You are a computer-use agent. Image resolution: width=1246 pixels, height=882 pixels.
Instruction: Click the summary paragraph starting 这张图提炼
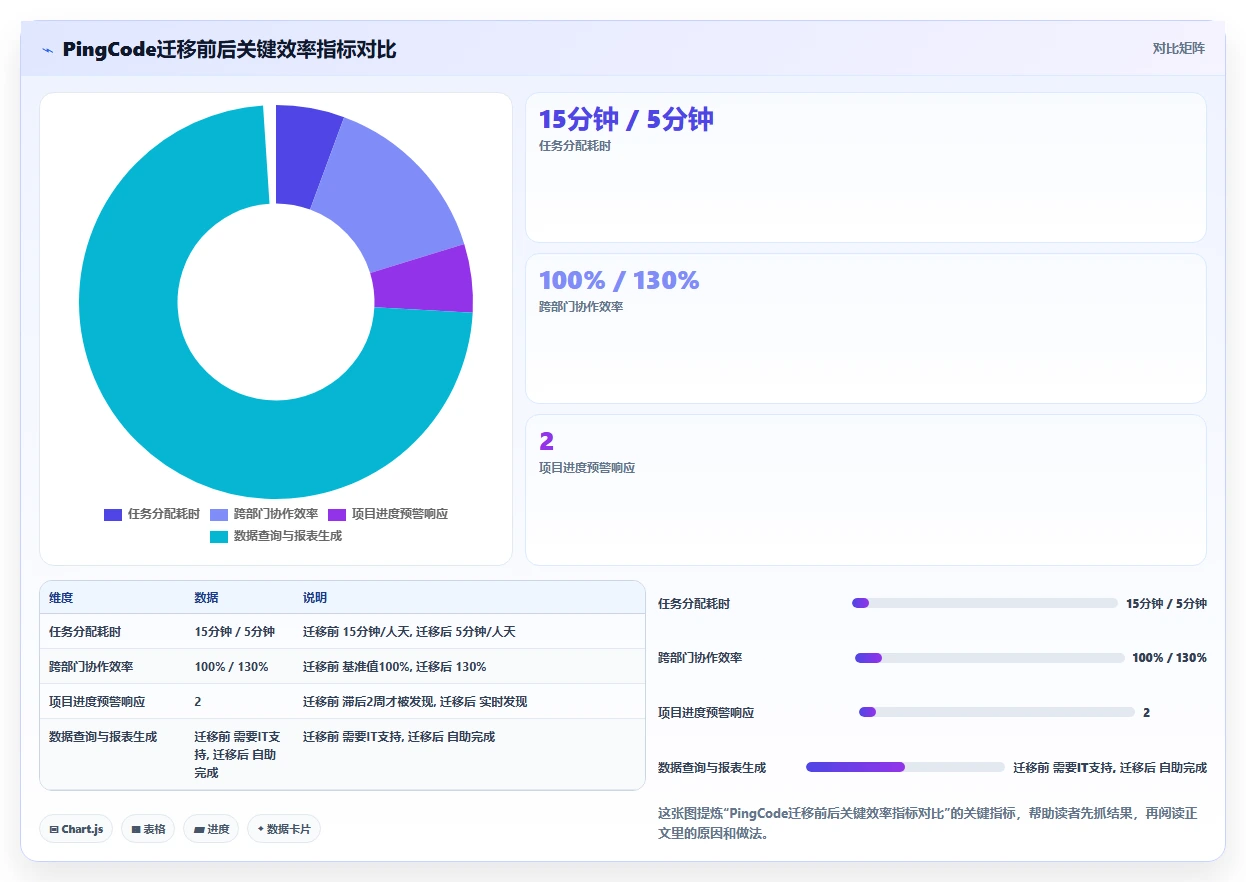pos(927,823)
